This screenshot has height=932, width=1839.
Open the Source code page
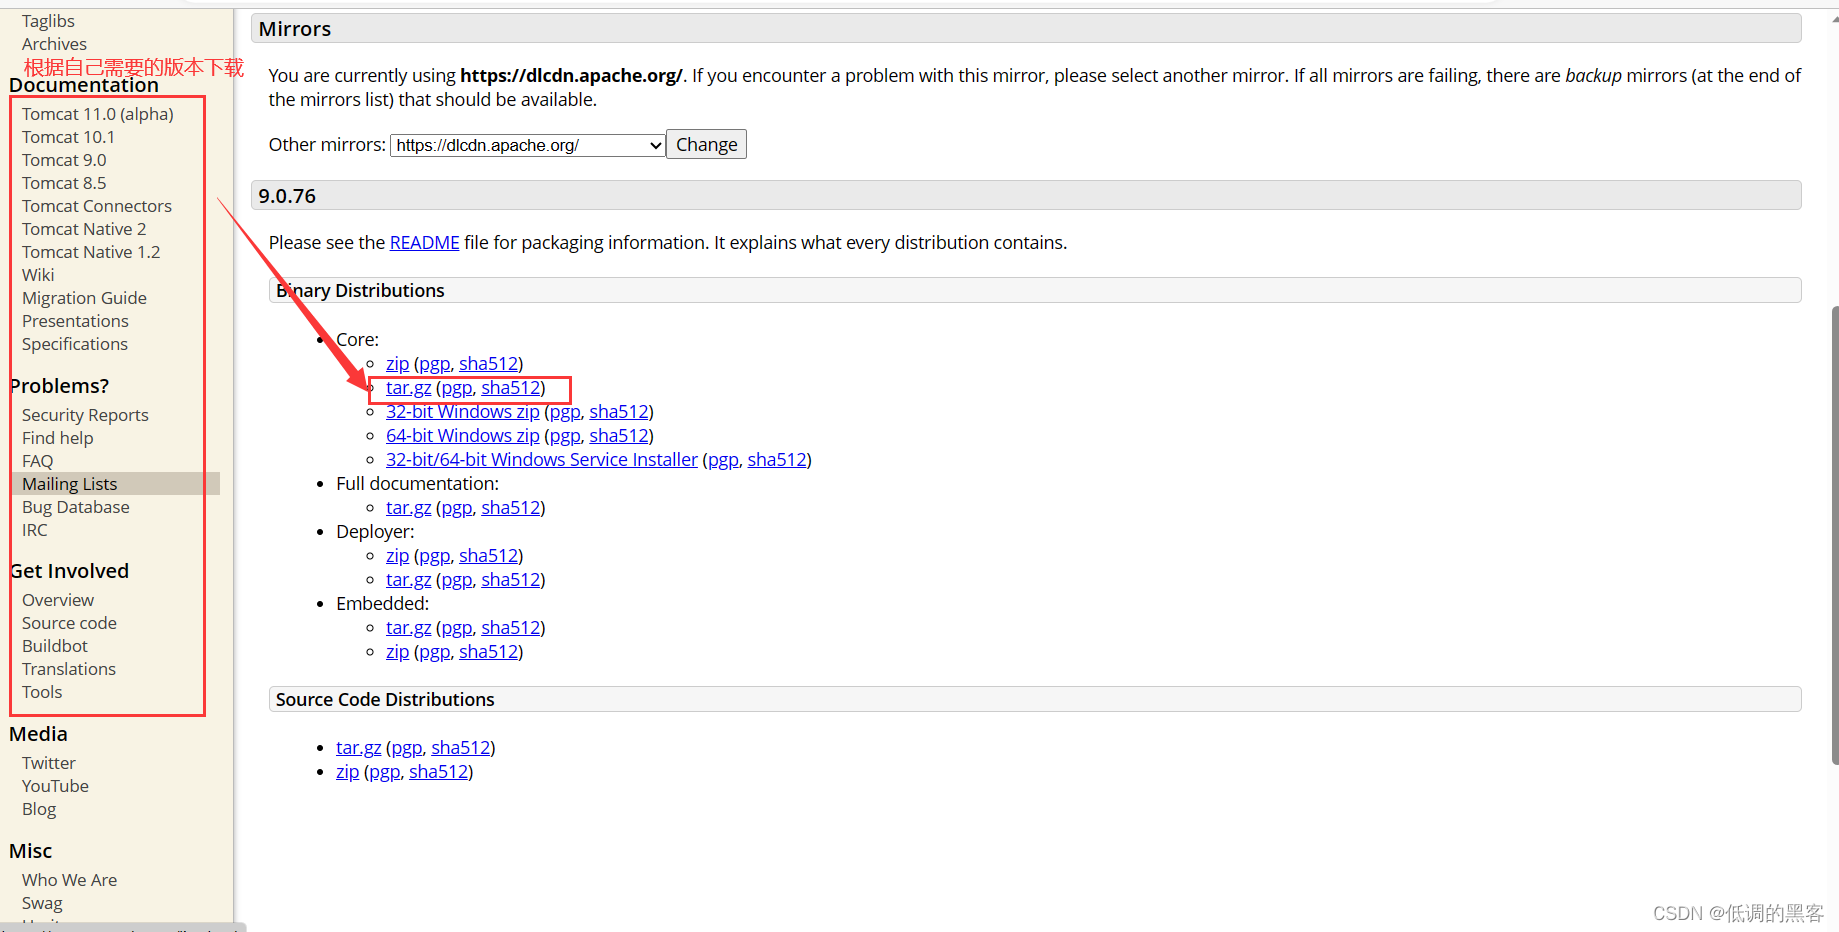click(x=69, y=623)
